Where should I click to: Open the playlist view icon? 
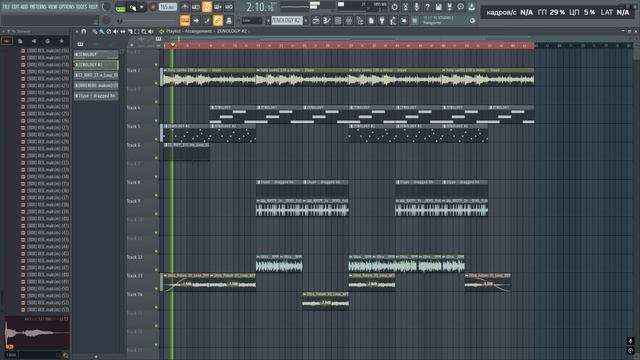pyautogui.click(x=316, y=20)
